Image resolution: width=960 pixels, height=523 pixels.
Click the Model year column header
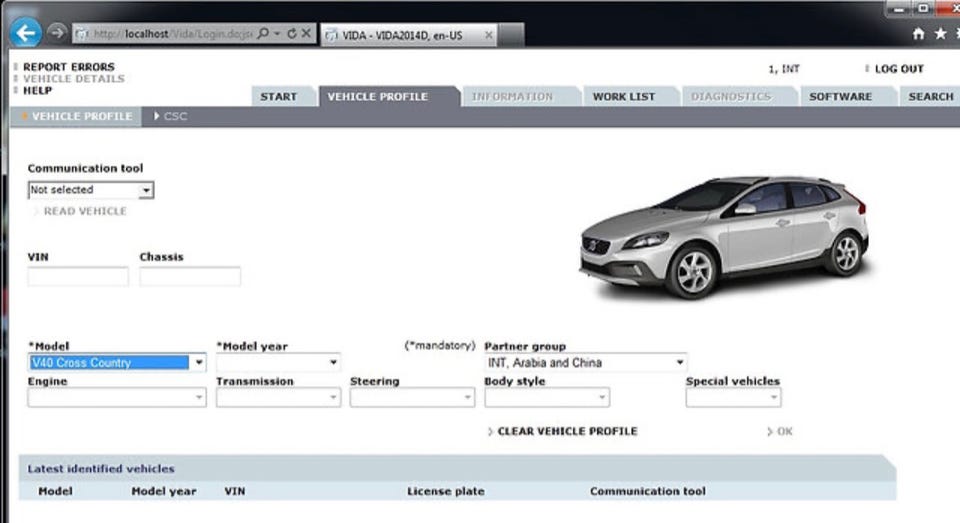pyautogui.click(x=163, y=491)
